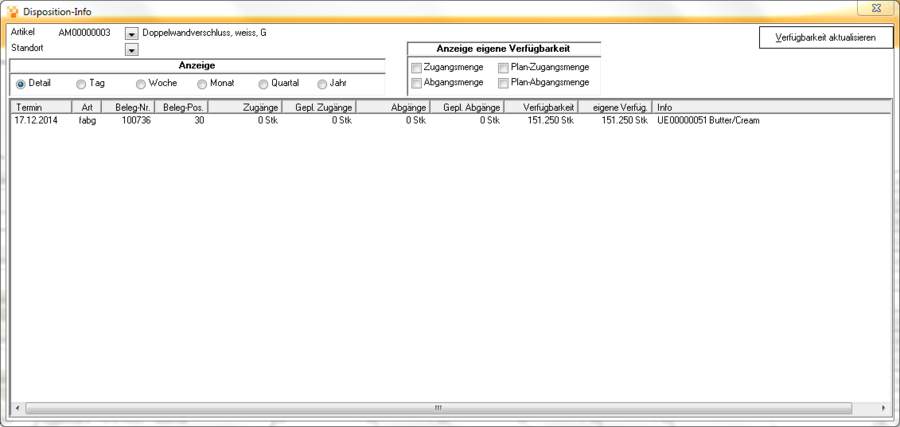900x427 pixels.
Task: Sort by the Art column header
Action: [x=86, y=107]
